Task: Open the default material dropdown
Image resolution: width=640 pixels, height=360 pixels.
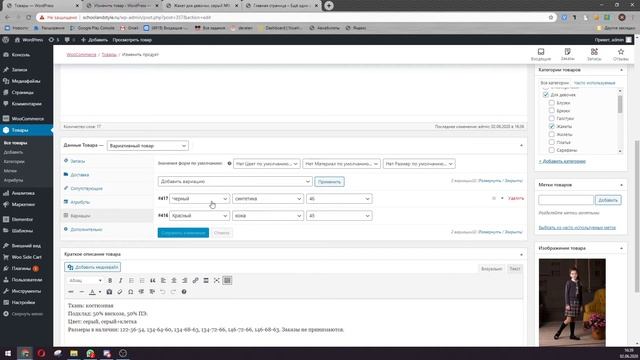Action: [341, 164]
